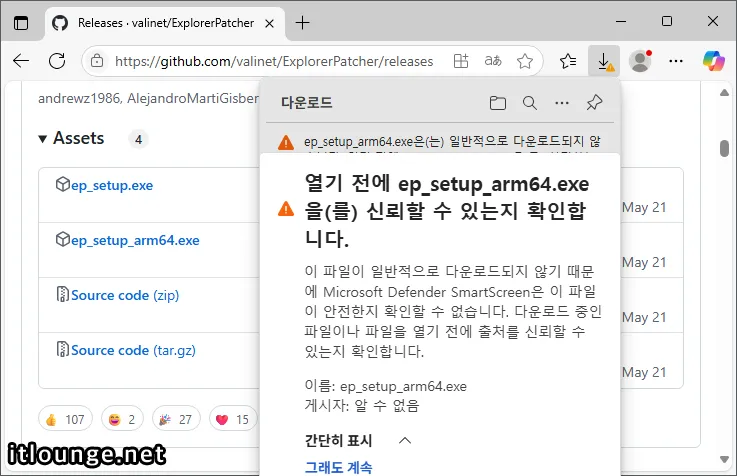Click the thumbs up reaction 107
Viewport: 737px width, 476px height.
tap(65, 419)
